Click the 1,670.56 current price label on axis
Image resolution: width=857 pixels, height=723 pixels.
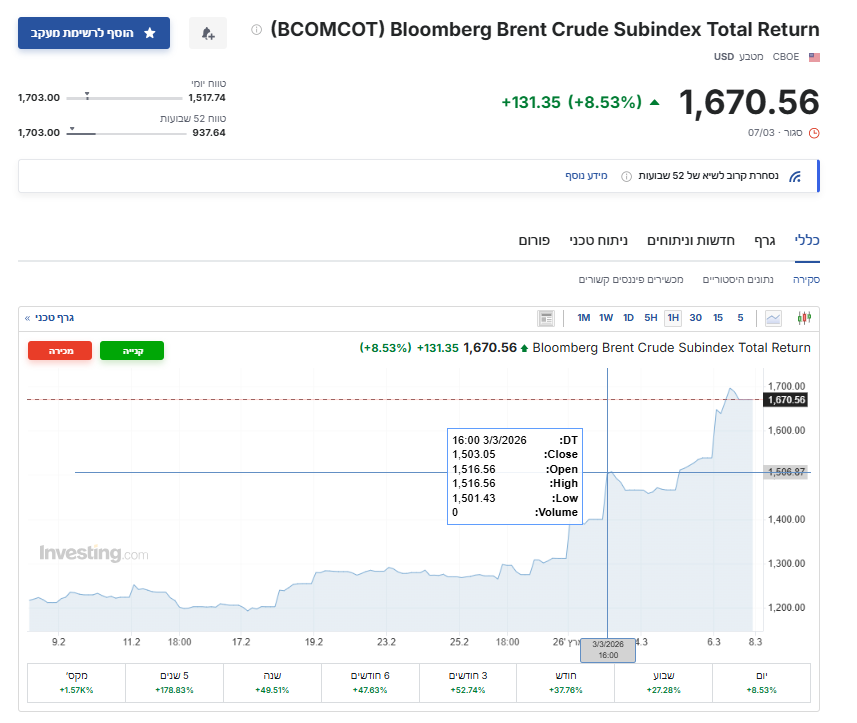click(x=785, y=399)
